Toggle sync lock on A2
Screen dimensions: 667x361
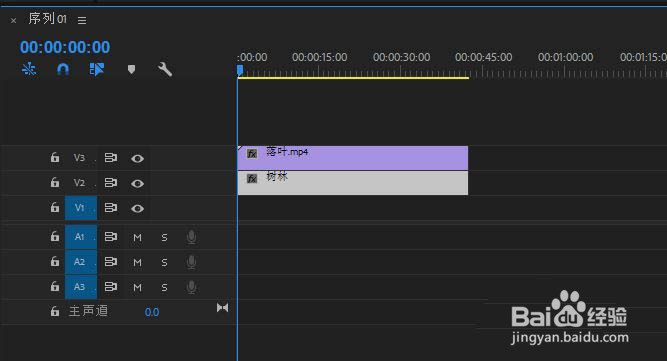pyautogui.click(x=111, y=262)
